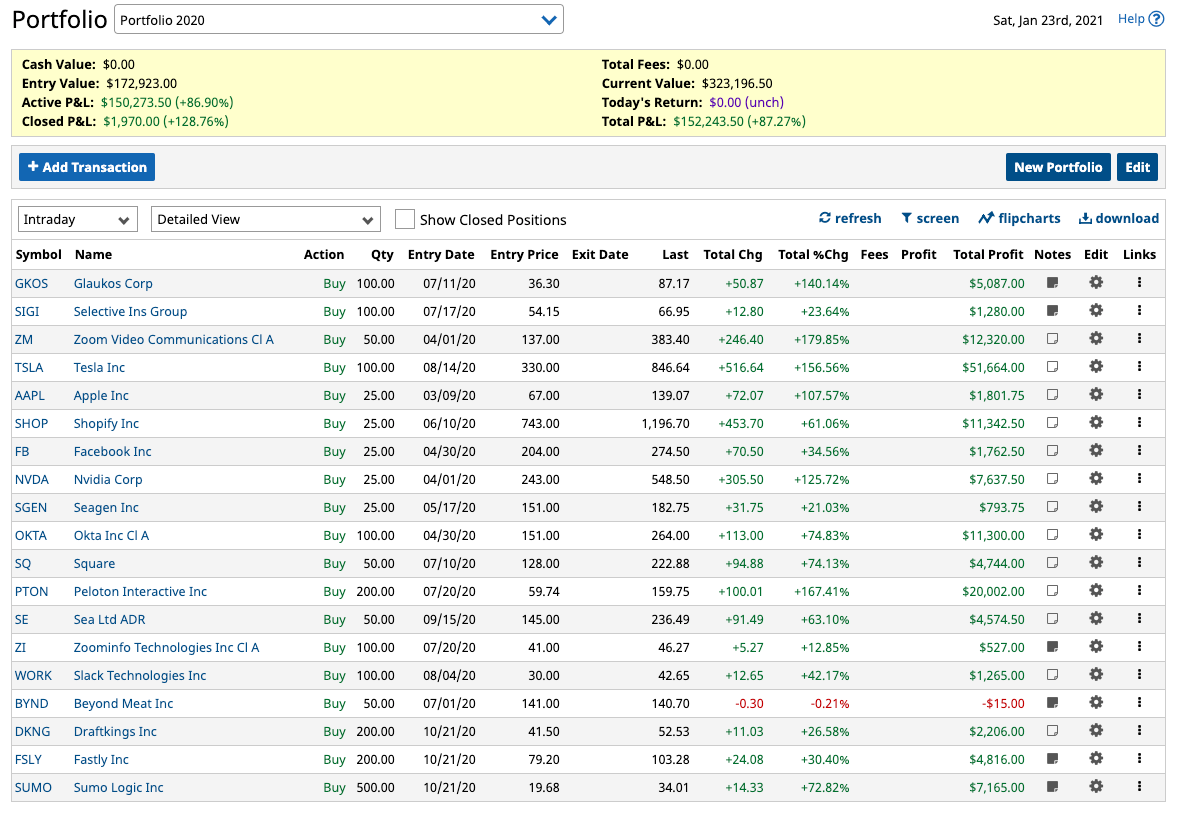This screenshot has width=1193, height=816.
Task: Select Draftkings entry price 41.50
Action: (544, 732)
